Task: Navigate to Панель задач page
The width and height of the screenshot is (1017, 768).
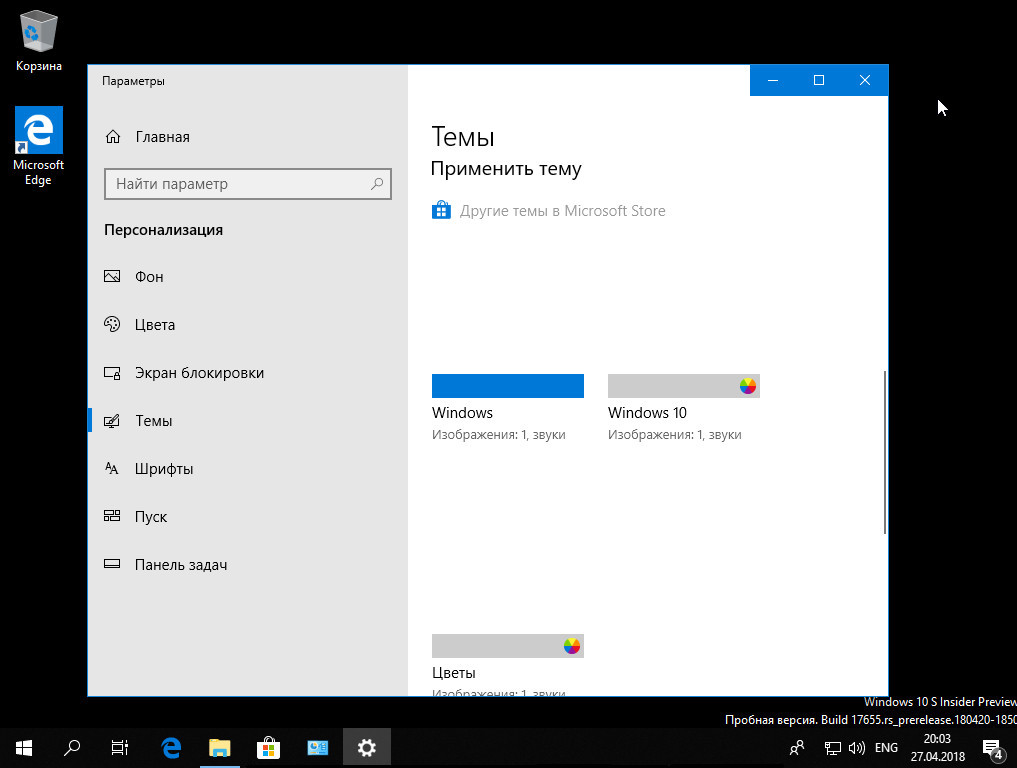Action: pos(247,564)
